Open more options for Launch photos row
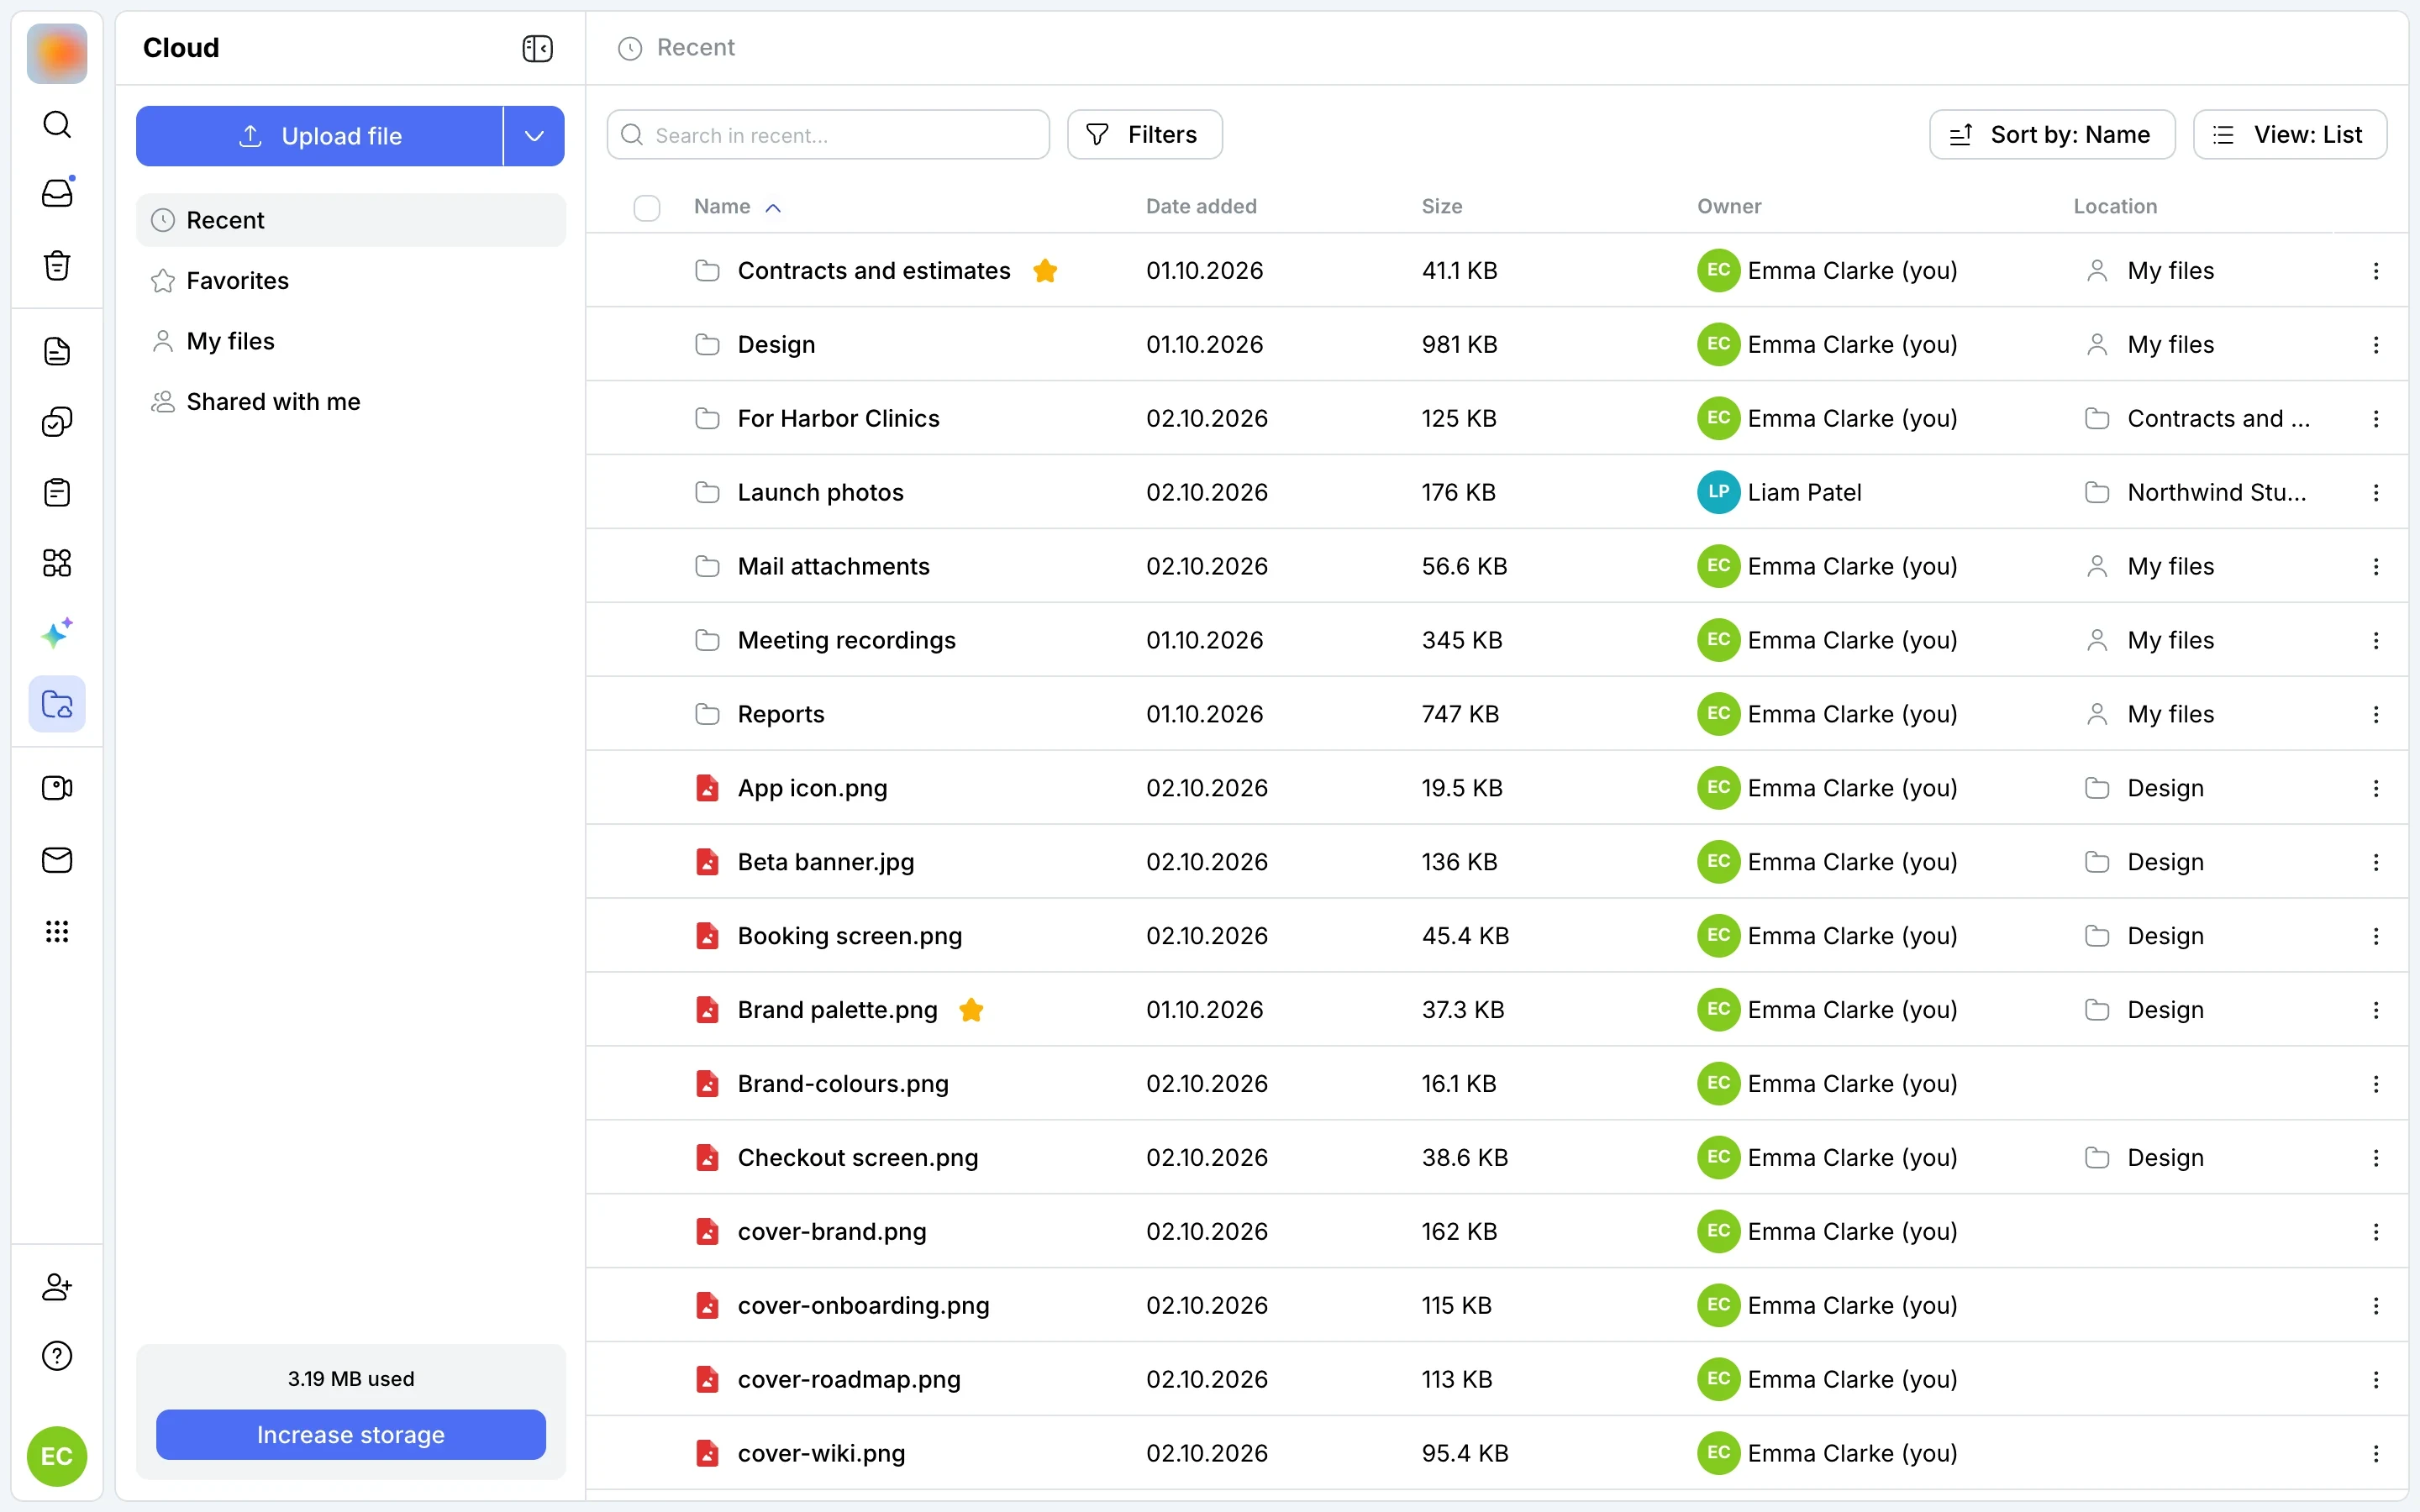This screenshot has height=1512, width=2420. [x=2375, y=492]
